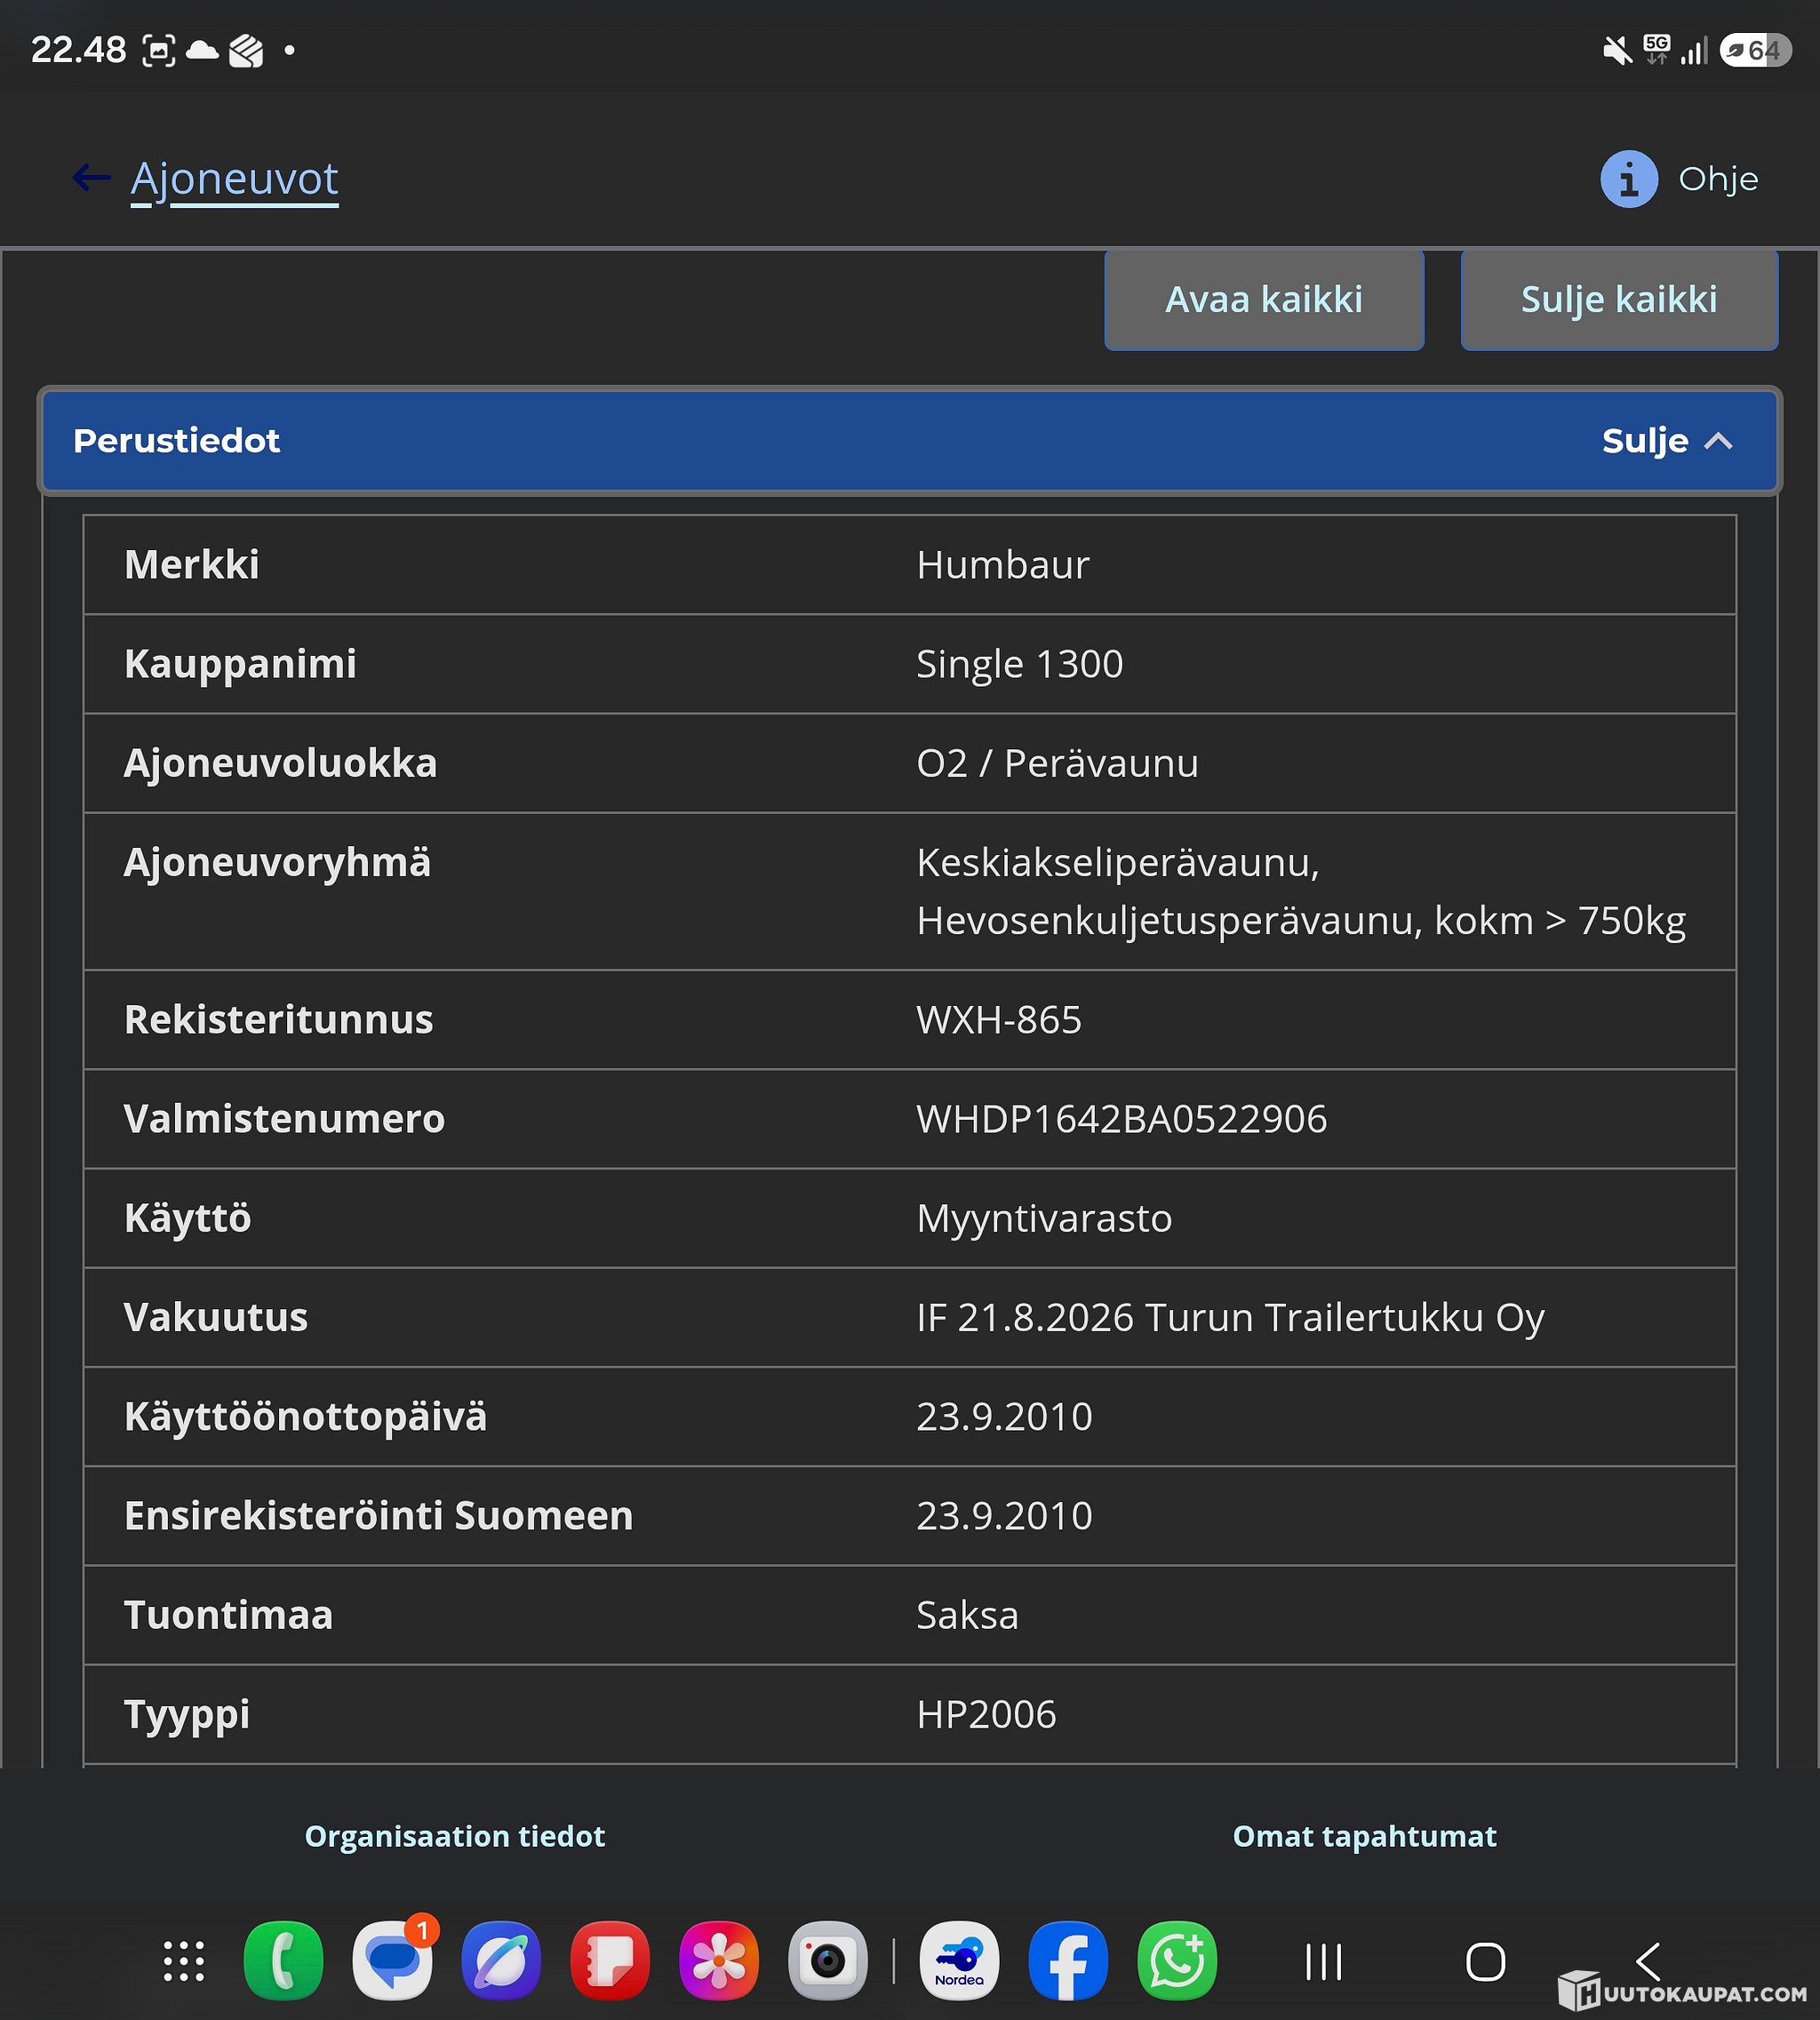The image size is (1820, 2020).
Task: Select the Ensirekisteröinti Suomeen date value
Action: pyautogui.click(x=1004, y=1515)
